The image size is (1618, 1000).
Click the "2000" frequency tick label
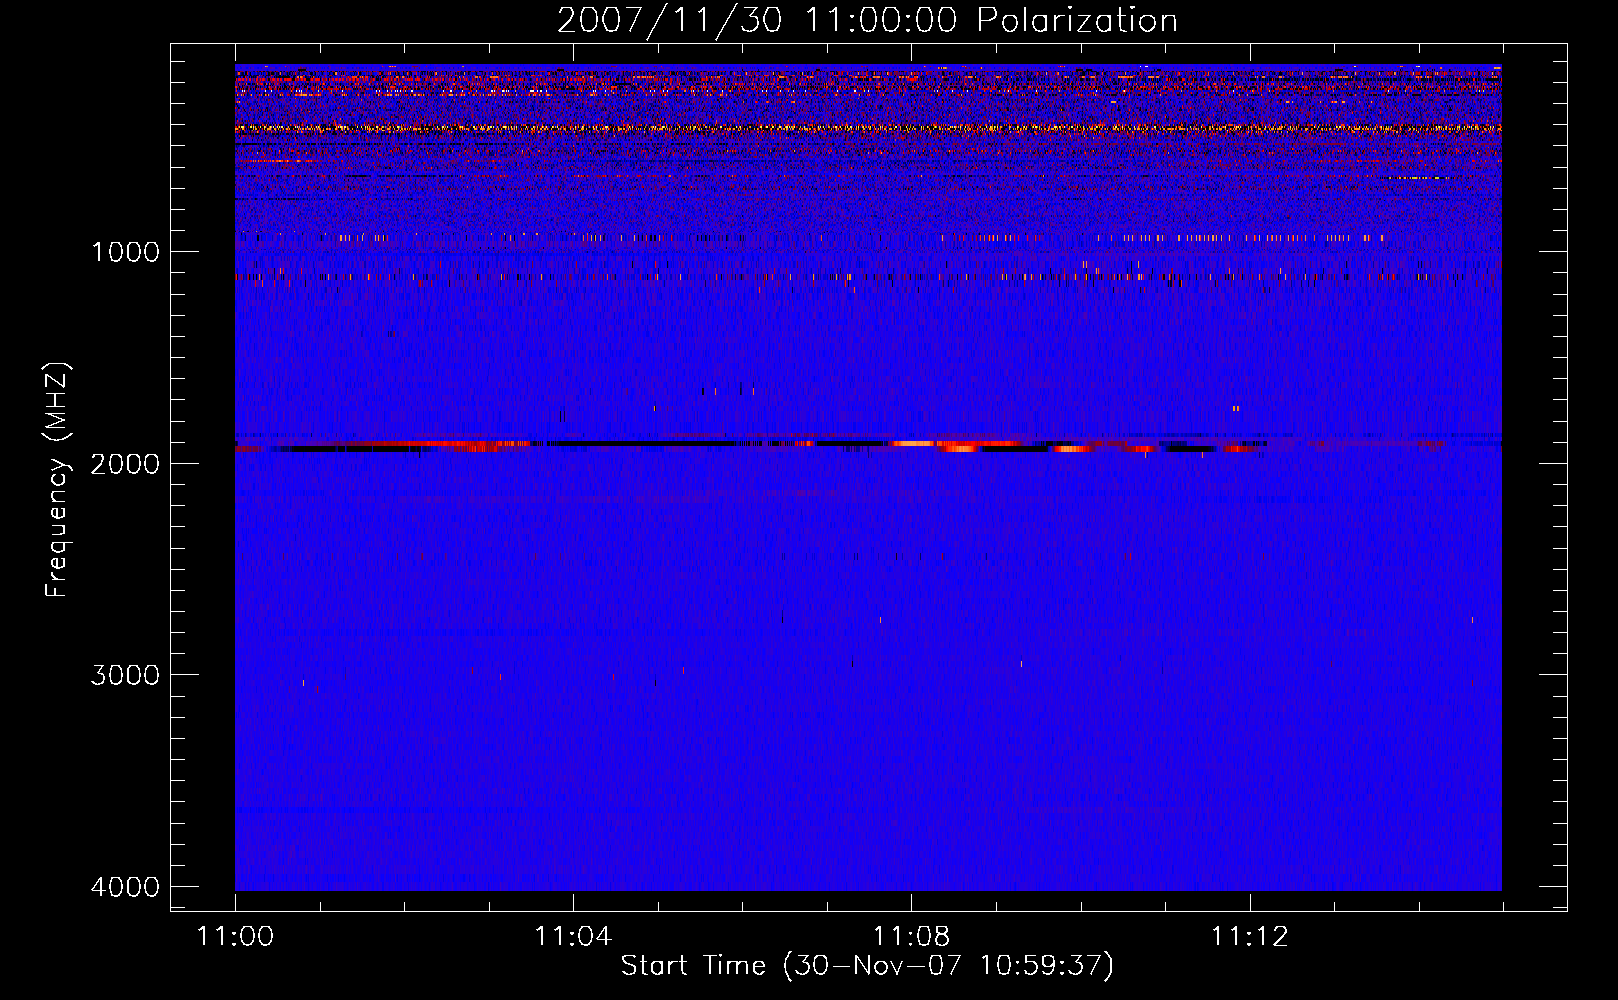125,464
